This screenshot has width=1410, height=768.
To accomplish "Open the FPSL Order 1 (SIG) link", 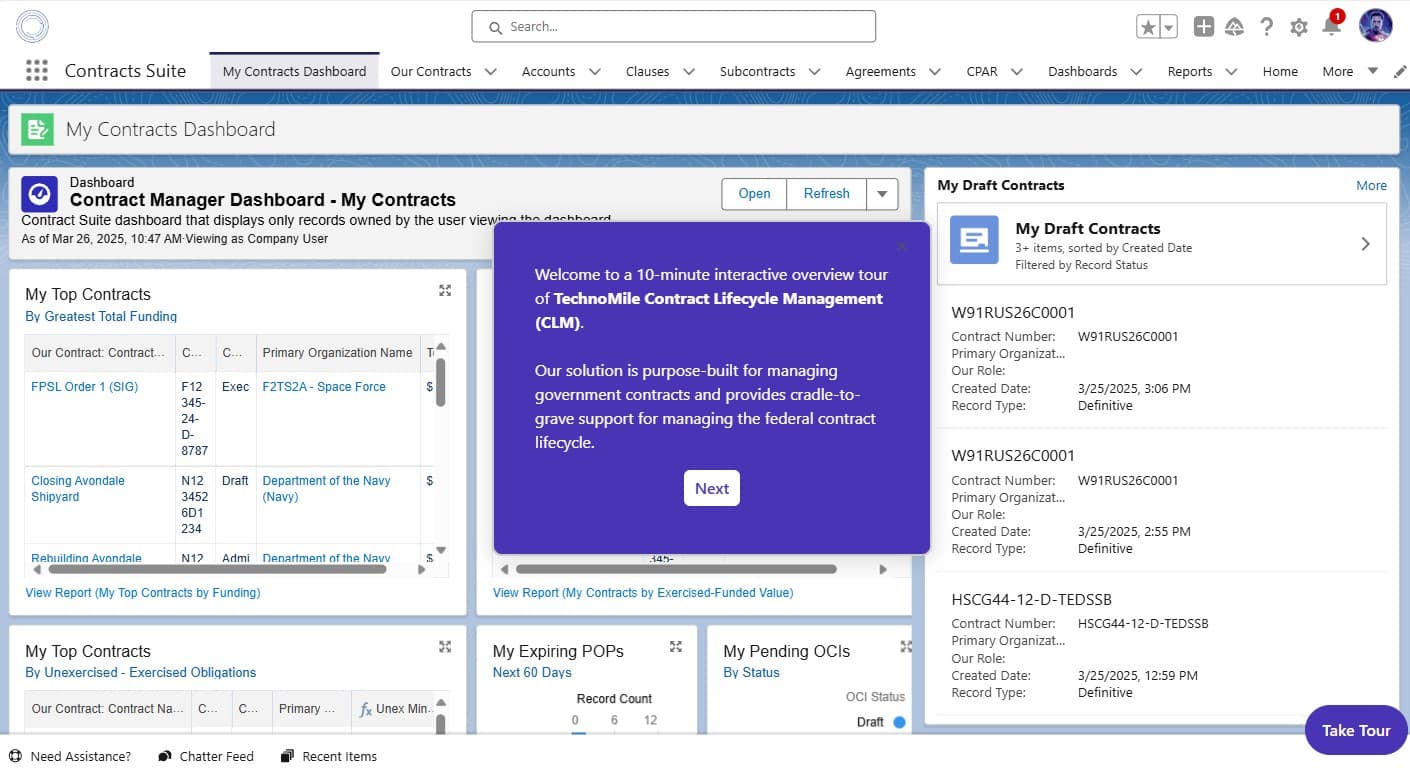I will point(85,387).
